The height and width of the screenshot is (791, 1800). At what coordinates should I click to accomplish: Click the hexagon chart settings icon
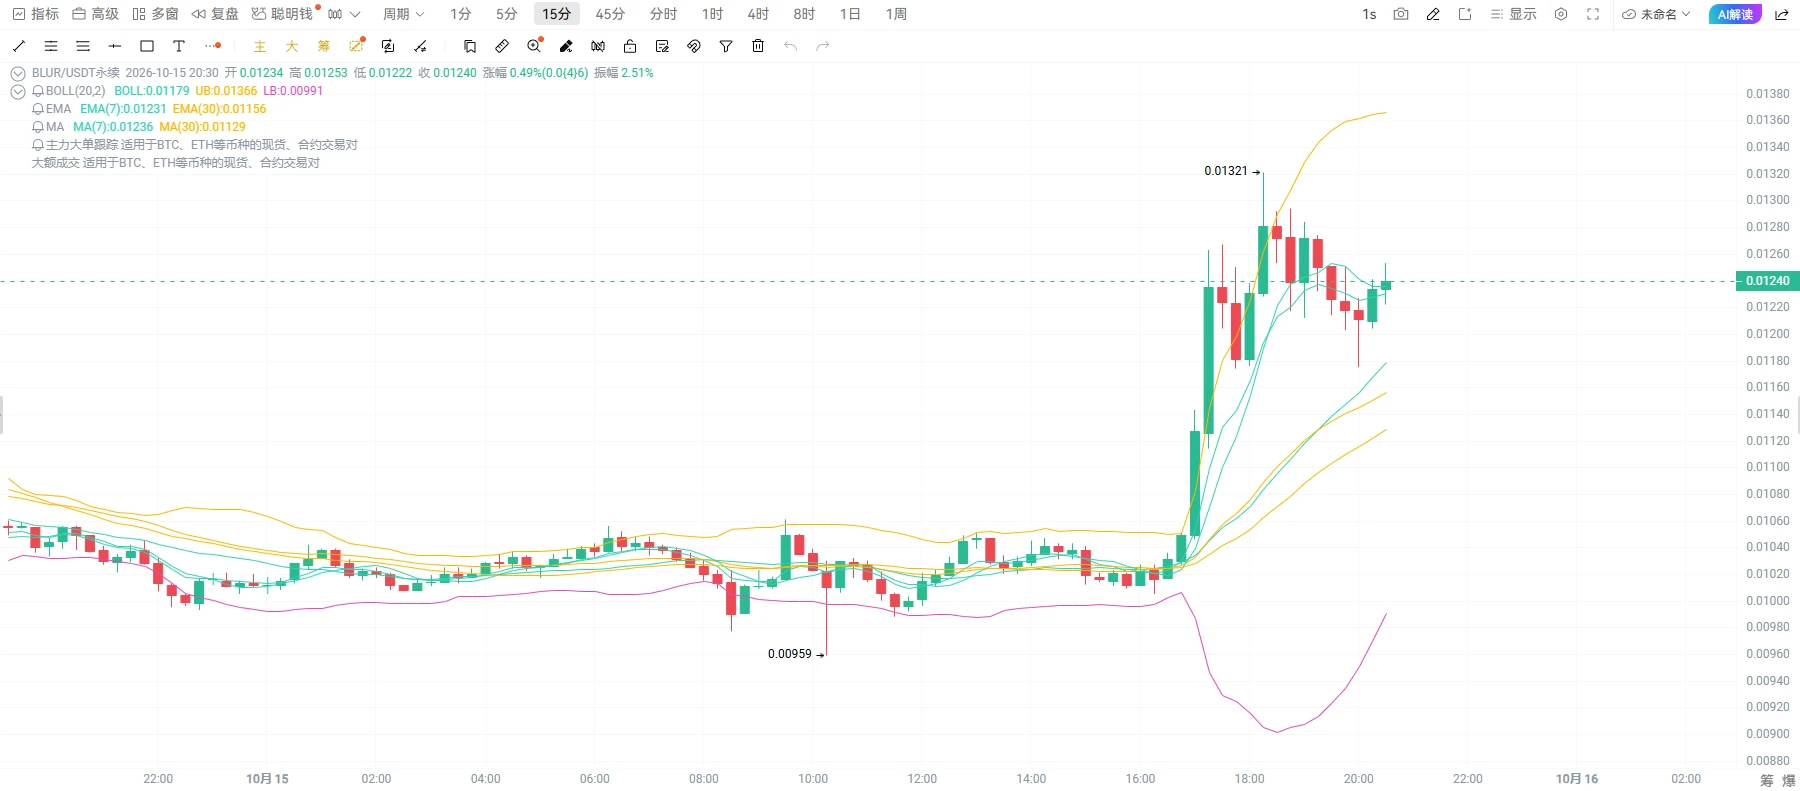coord(1561,14)
